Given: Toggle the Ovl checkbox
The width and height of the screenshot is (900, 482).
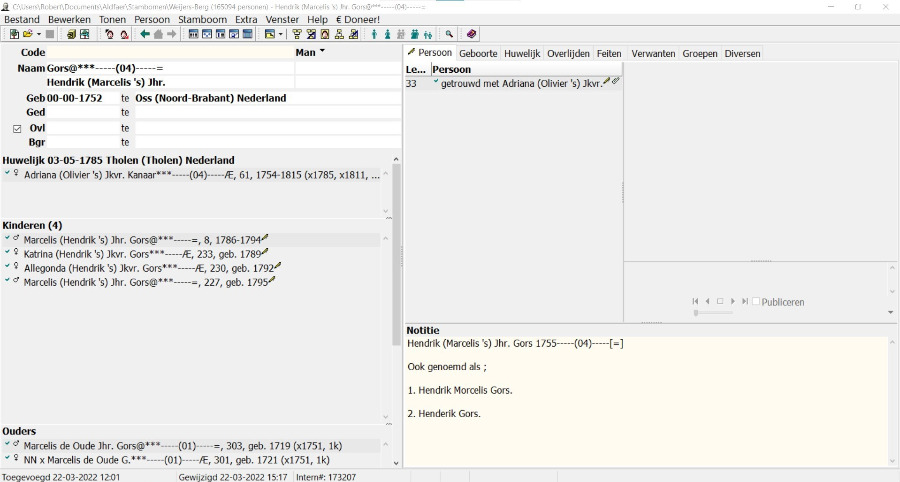Looking at the screenshot, I should click(17, 128).
